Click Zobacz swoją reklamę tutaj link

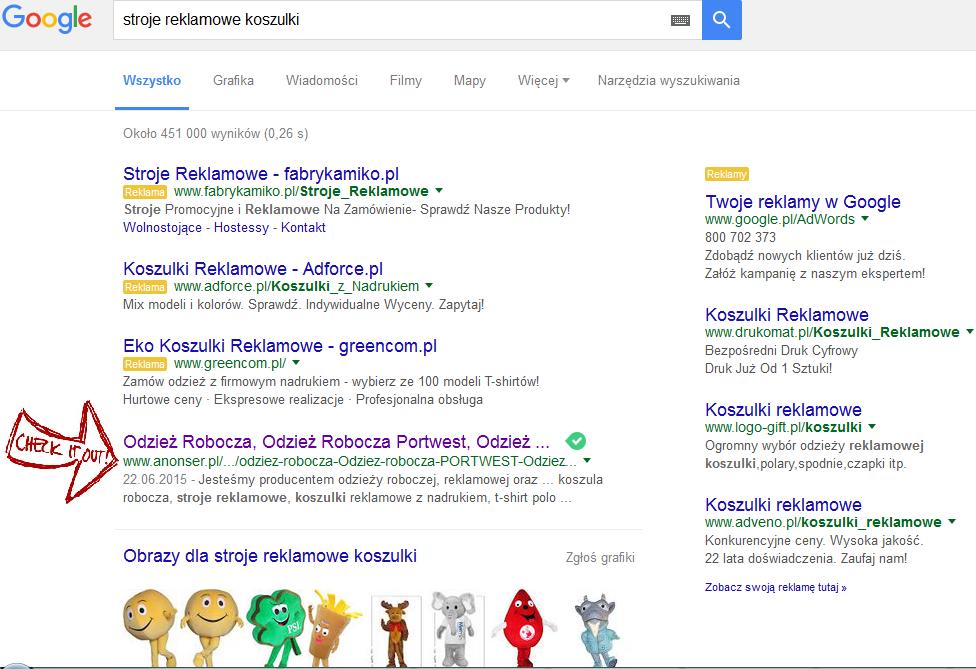click(776, 587)
